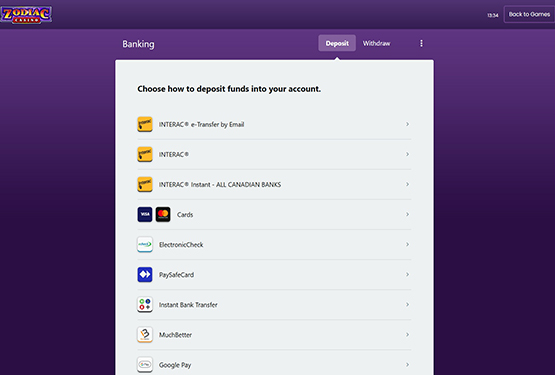The height and width of the screenshot is (375, 555).
Task: Click the ElectronicCheck icon
Action: [x=145, y=245]
